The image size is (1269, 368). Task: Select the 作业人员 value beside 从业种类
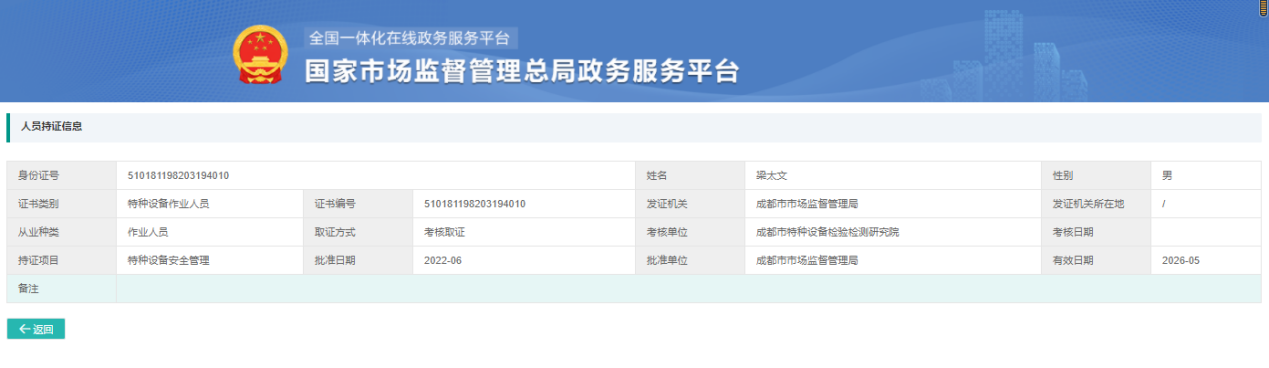click(x=148, y=232)
